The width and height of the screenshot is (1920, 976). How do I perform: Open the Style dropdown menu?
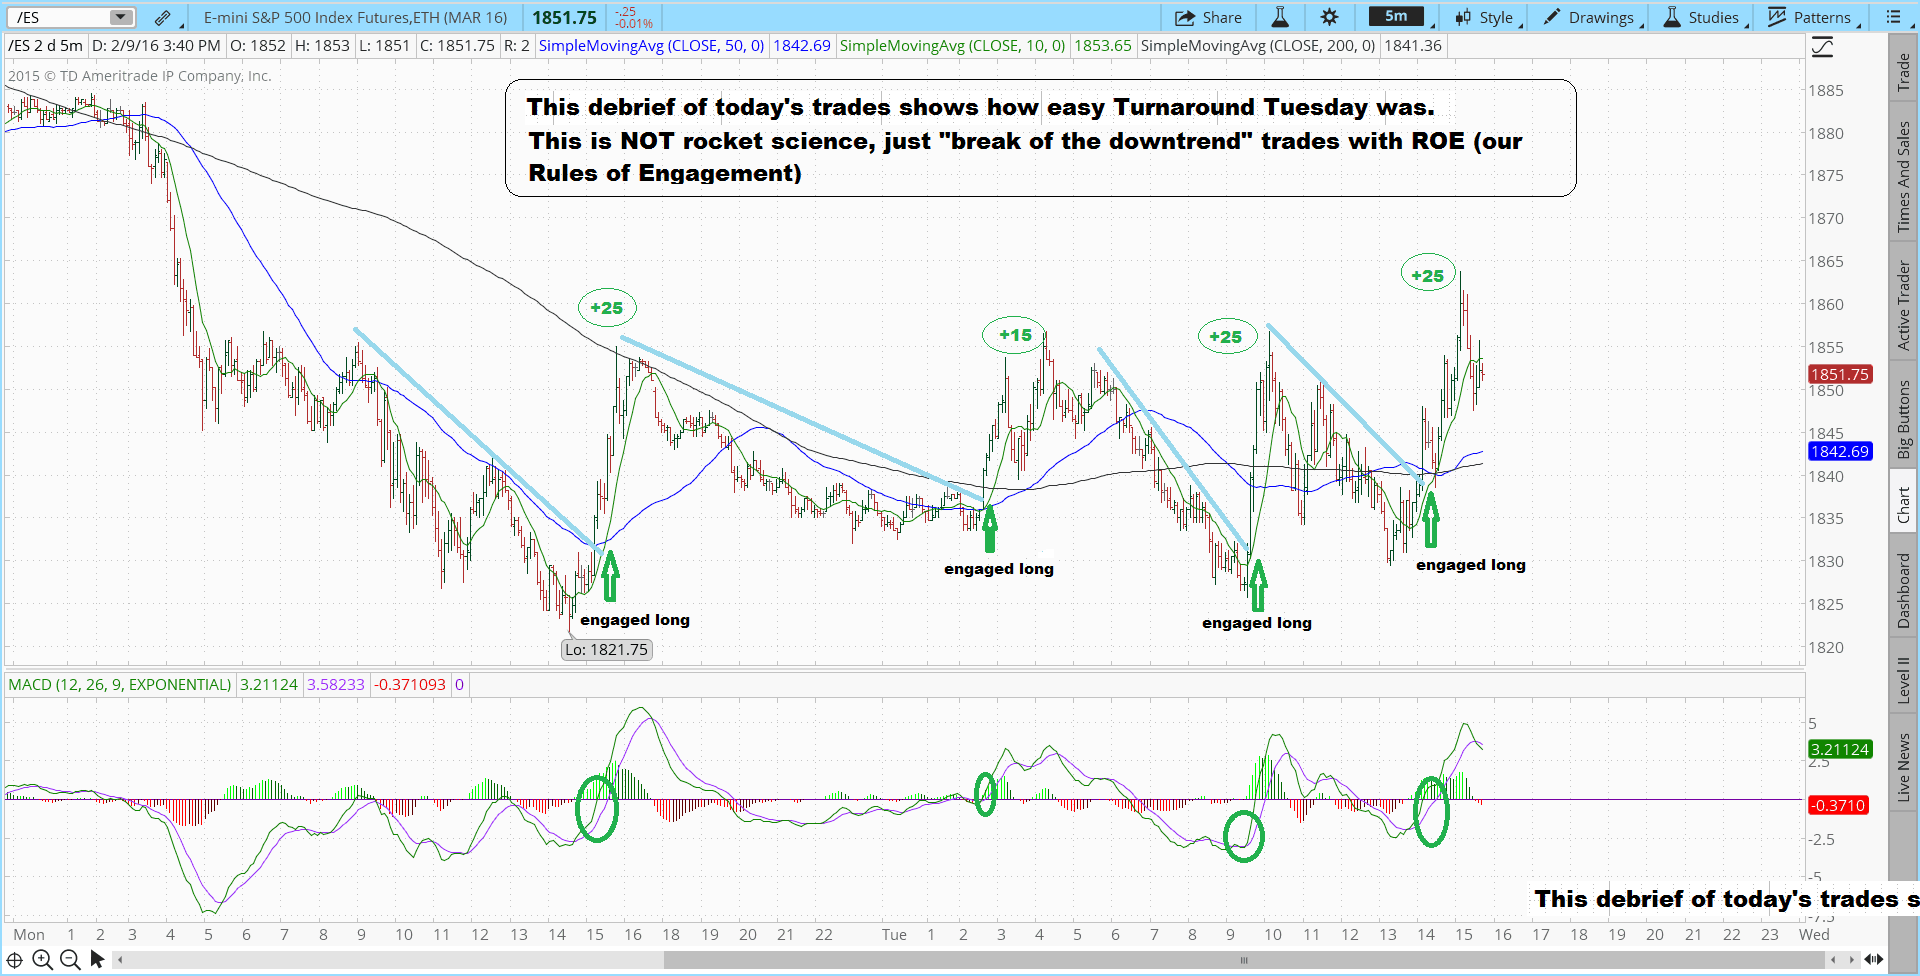click(1488, 17)
